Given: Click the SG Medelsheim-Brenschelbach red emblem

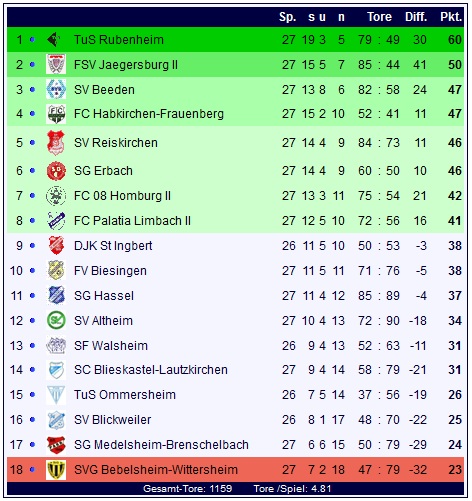Looking at the screenshot, I should tap(56, 445).
